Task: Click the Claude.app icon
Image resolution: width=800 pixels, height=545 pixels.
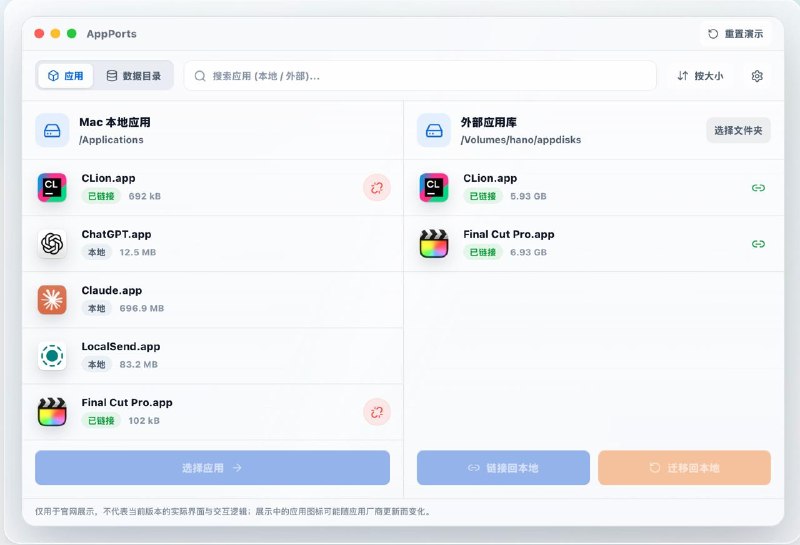Action: click(x=52, y=300)
